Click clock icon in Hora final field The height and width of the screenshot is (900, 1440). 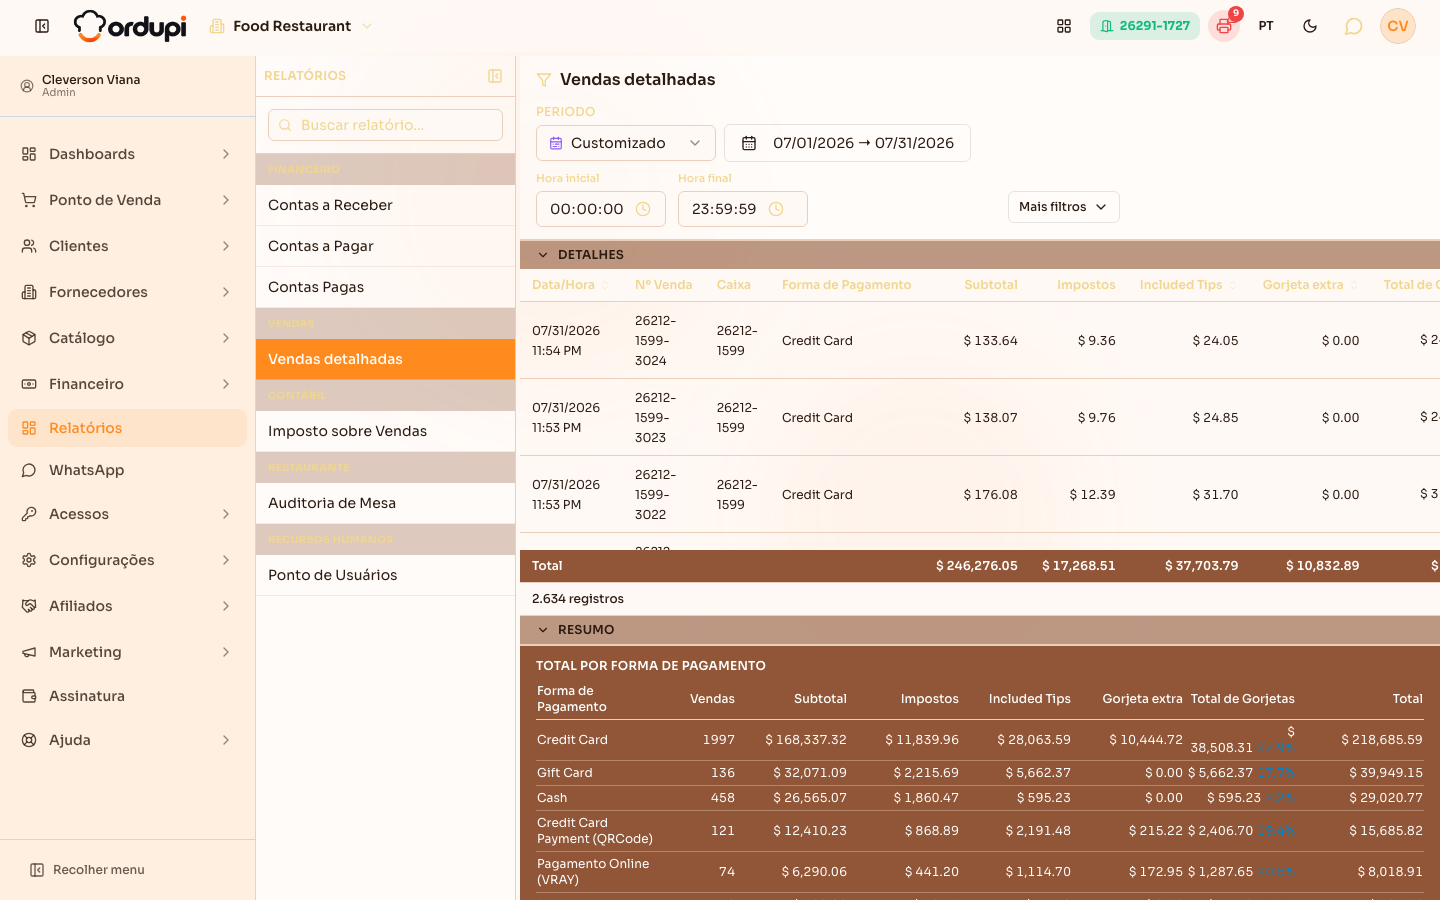pos(776,209)
